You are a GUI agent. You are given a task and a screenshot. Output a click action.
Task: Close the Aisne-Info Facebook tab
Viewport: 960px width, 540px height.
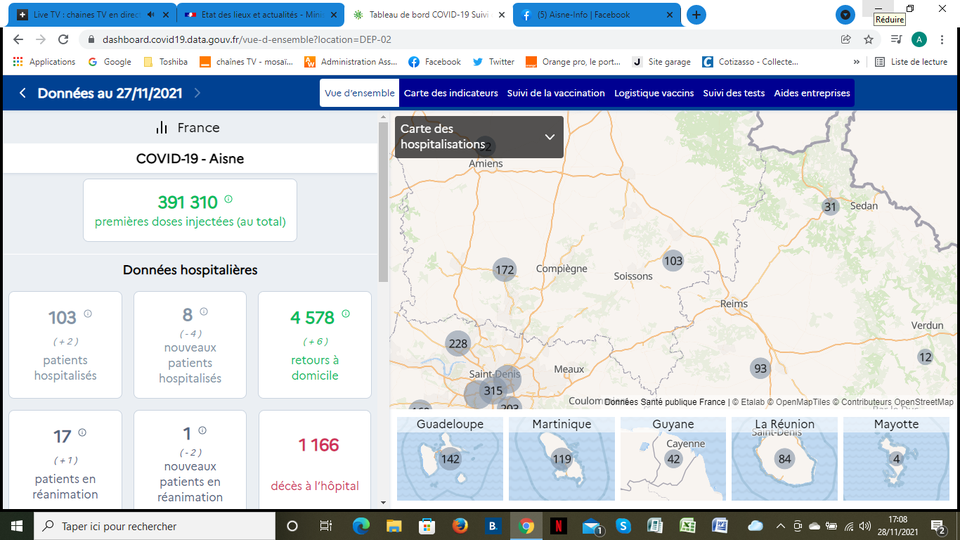coord(669,15)
